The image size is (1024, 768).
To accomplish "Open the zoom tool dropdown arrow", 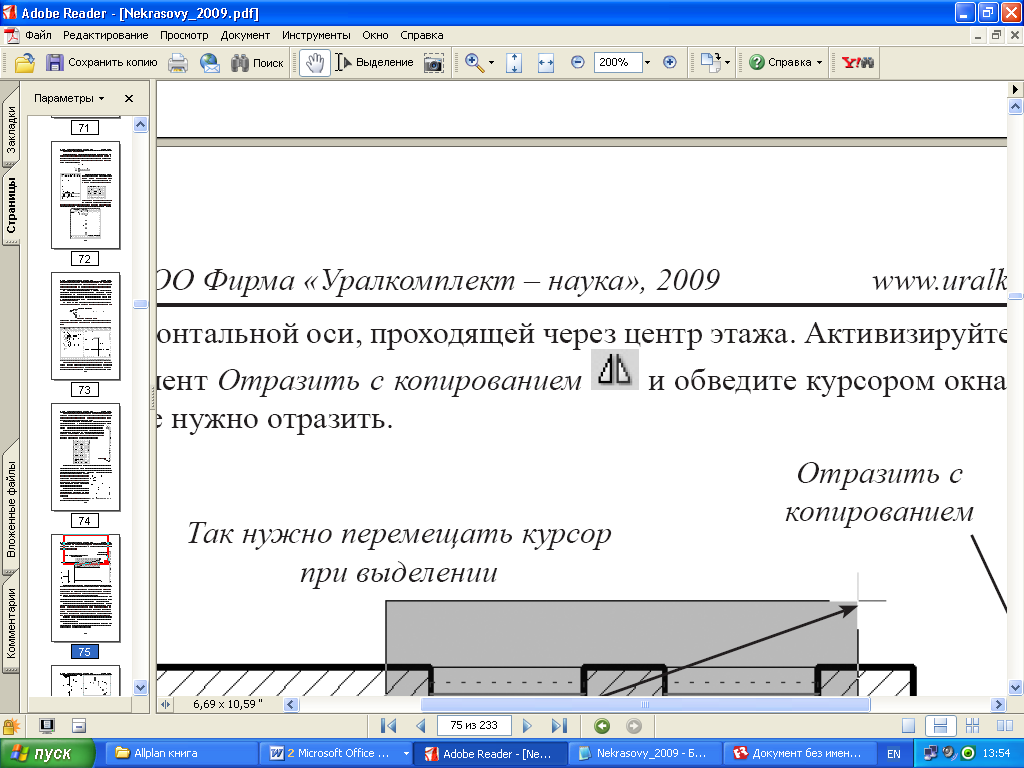I will click(x=492, y=63).
